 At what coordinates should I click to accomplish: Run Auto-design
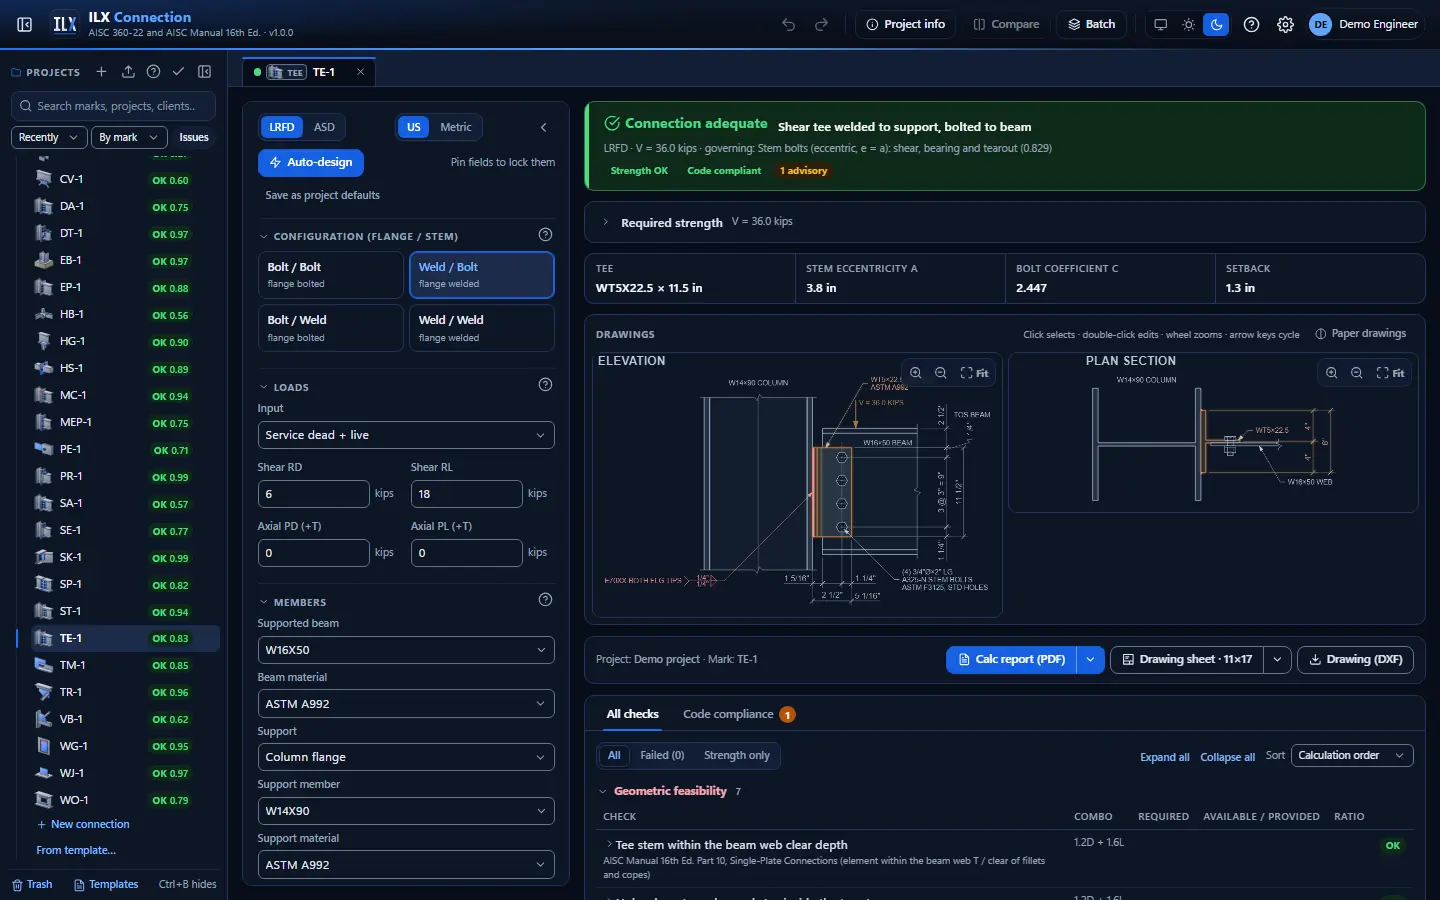pyautogui.click(x=311, y=162)
